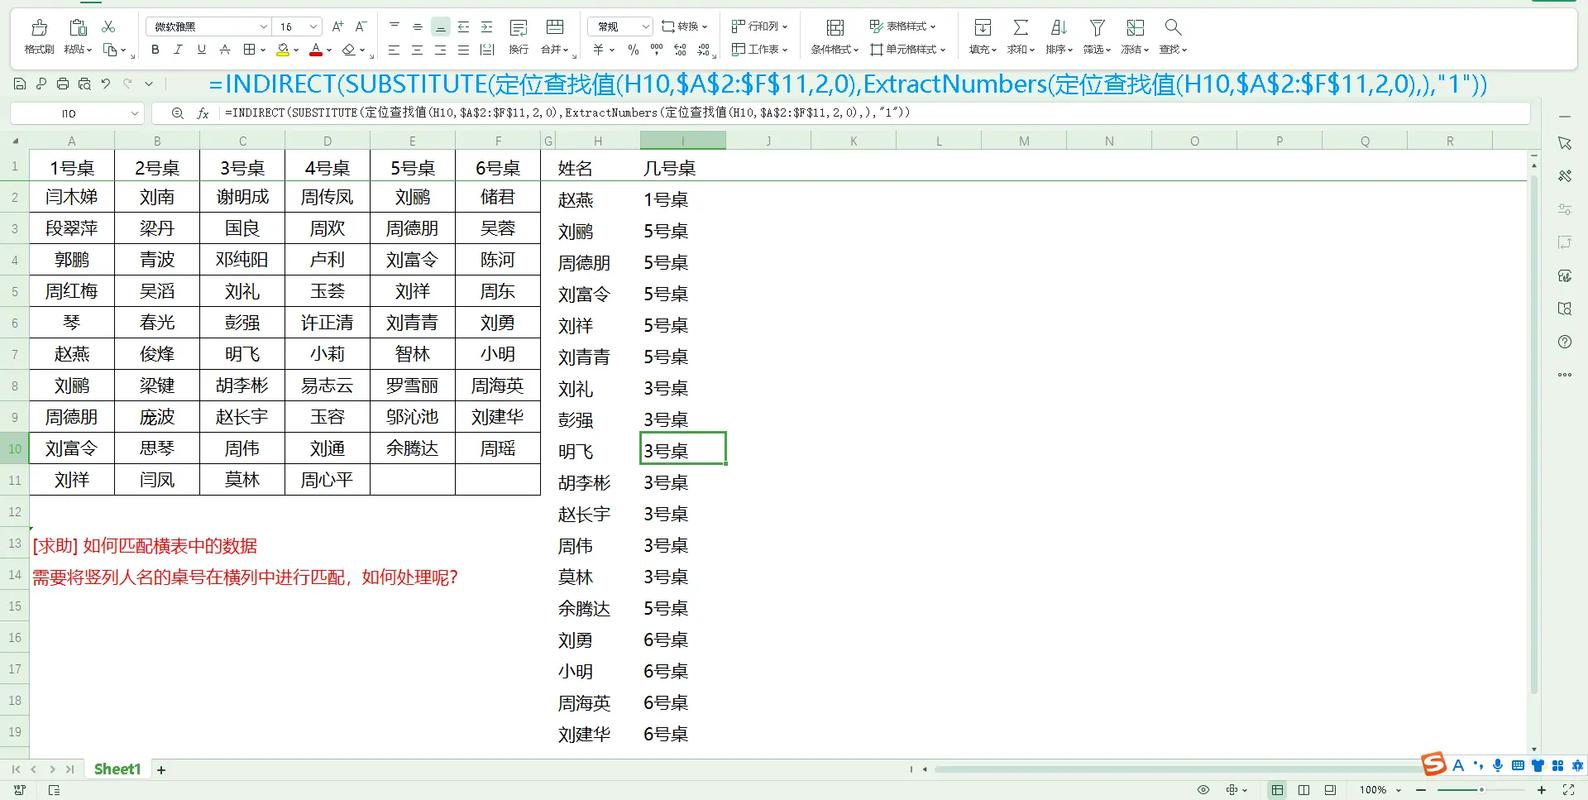
Task: Click the Cut scissors icon
Action: click(108, 27)
